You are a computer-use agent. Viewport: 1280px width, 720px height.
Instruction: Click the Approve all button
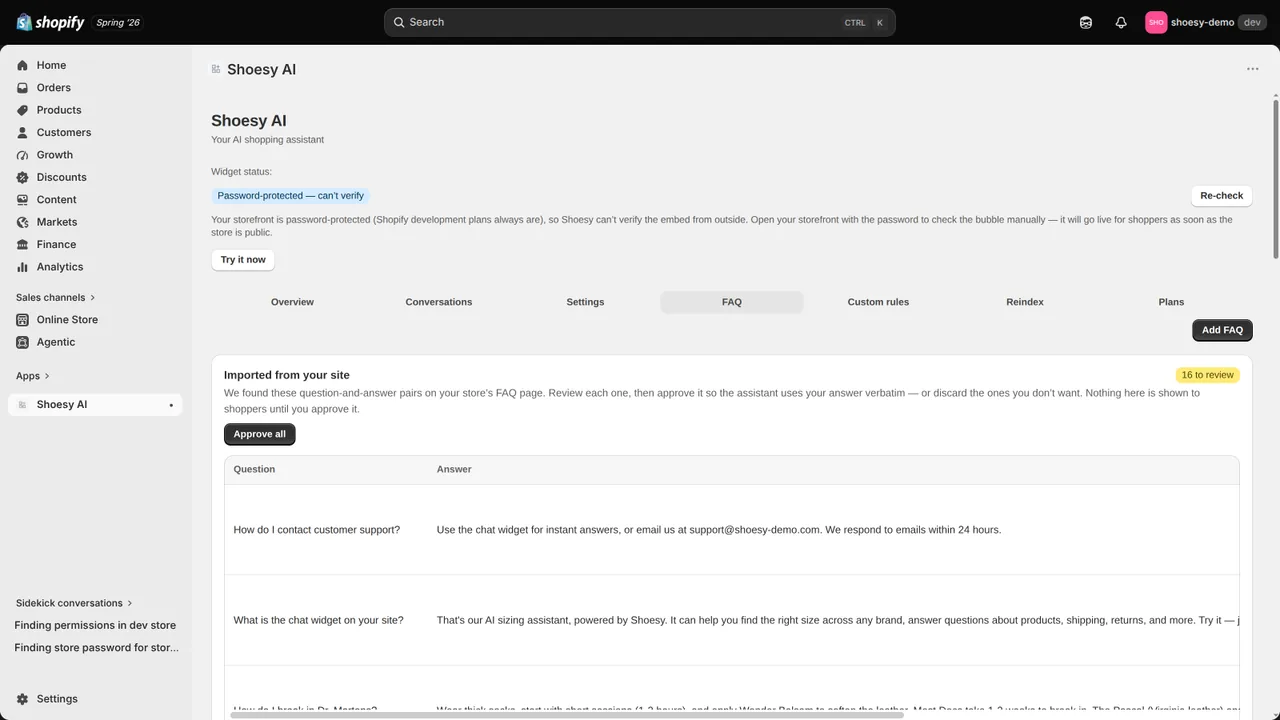click(x=260, y=434)
